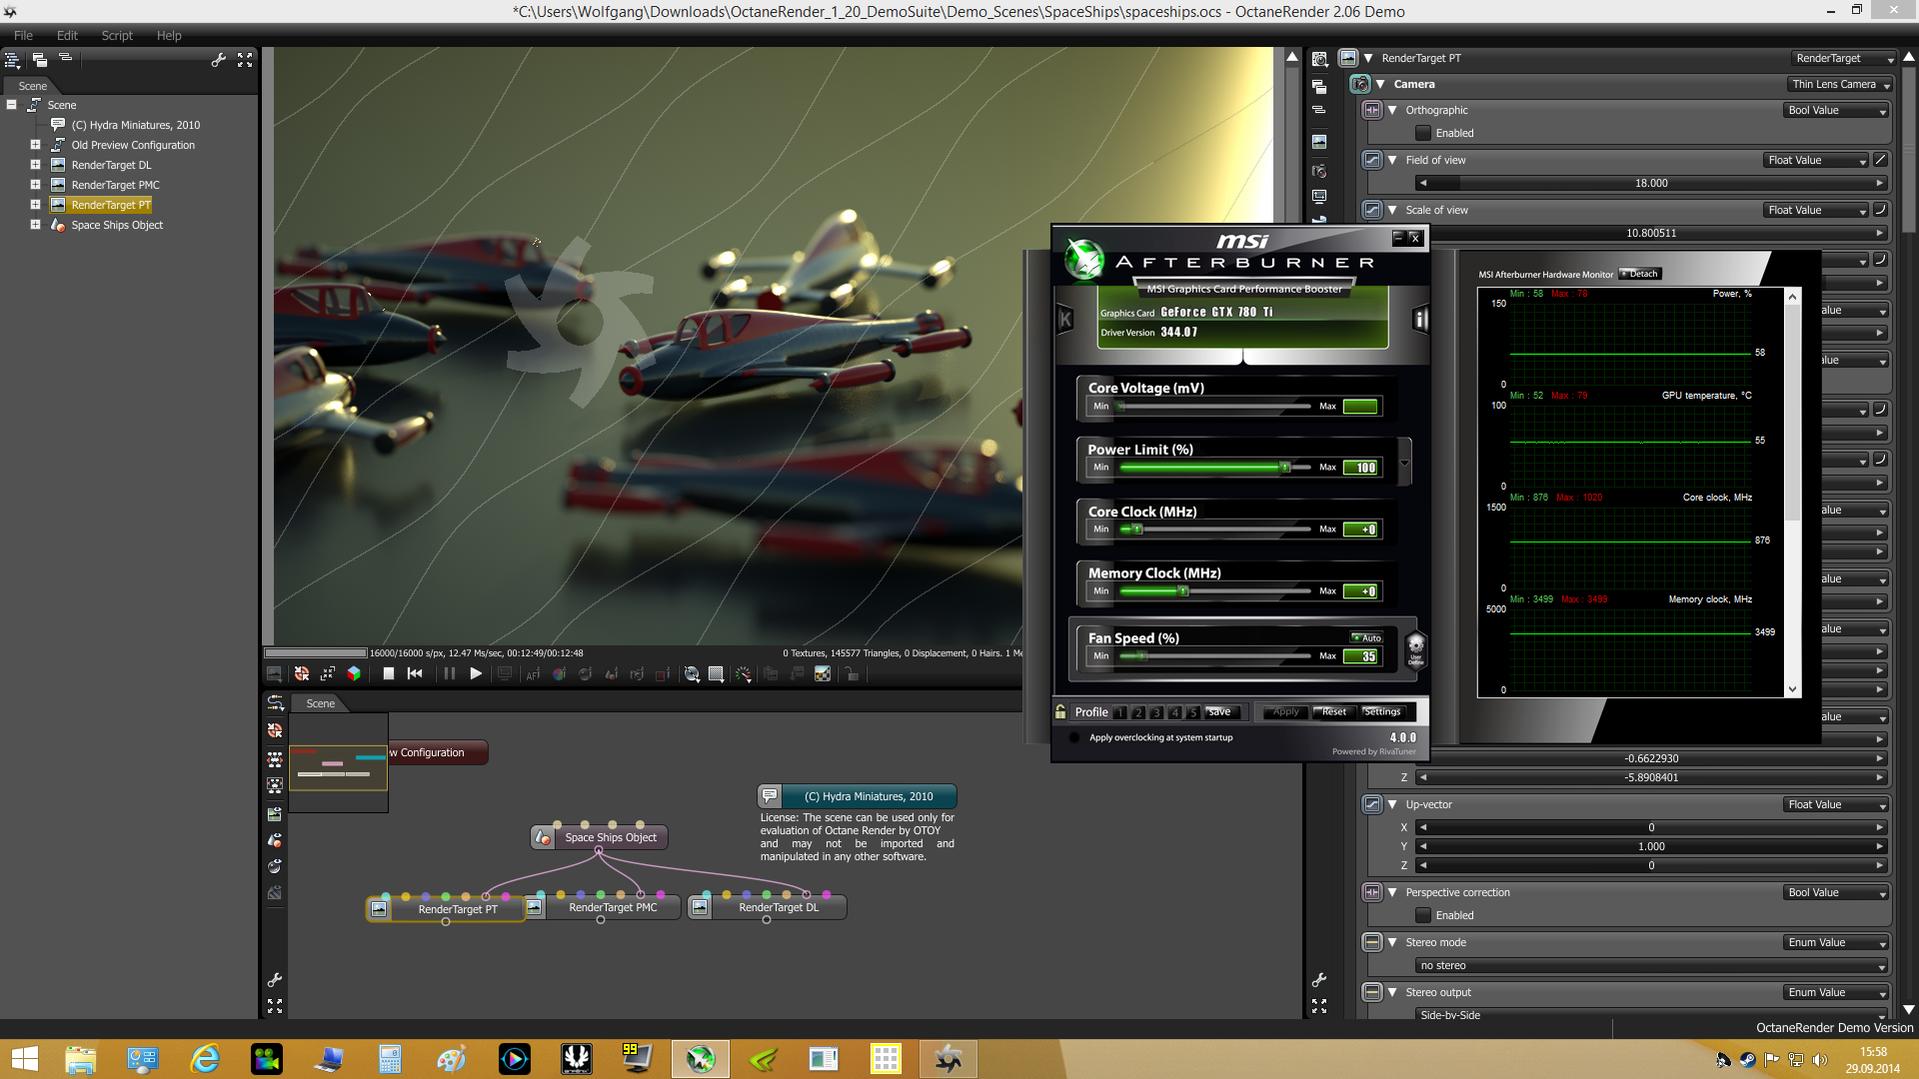Maximize the outliner panel with expand icon
The height and width of the screenshot is (1079, 1919).
click(x=245, y=60)
